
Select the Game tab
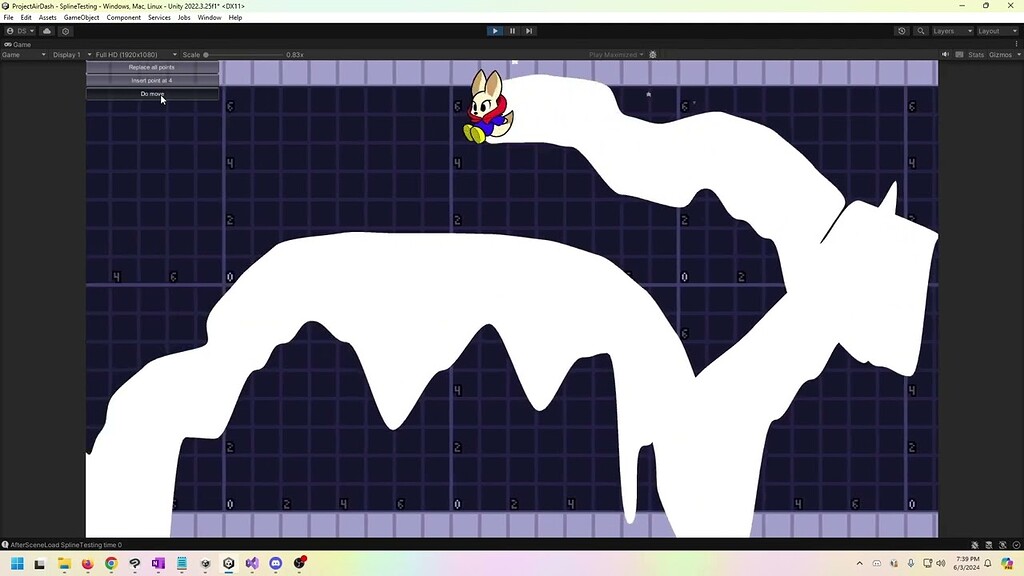point(16,44)
